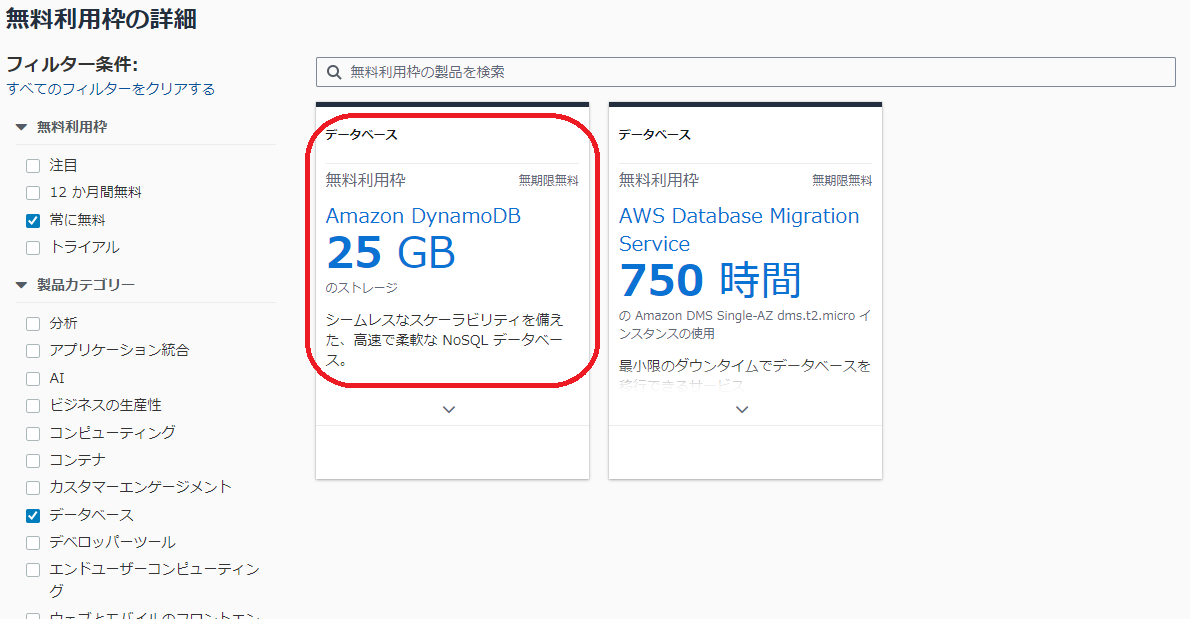Click the 無料利用枠の詳細 page heading
Image resolution: width=1190 pixels, height=619 pixels.
coord(102,18)
